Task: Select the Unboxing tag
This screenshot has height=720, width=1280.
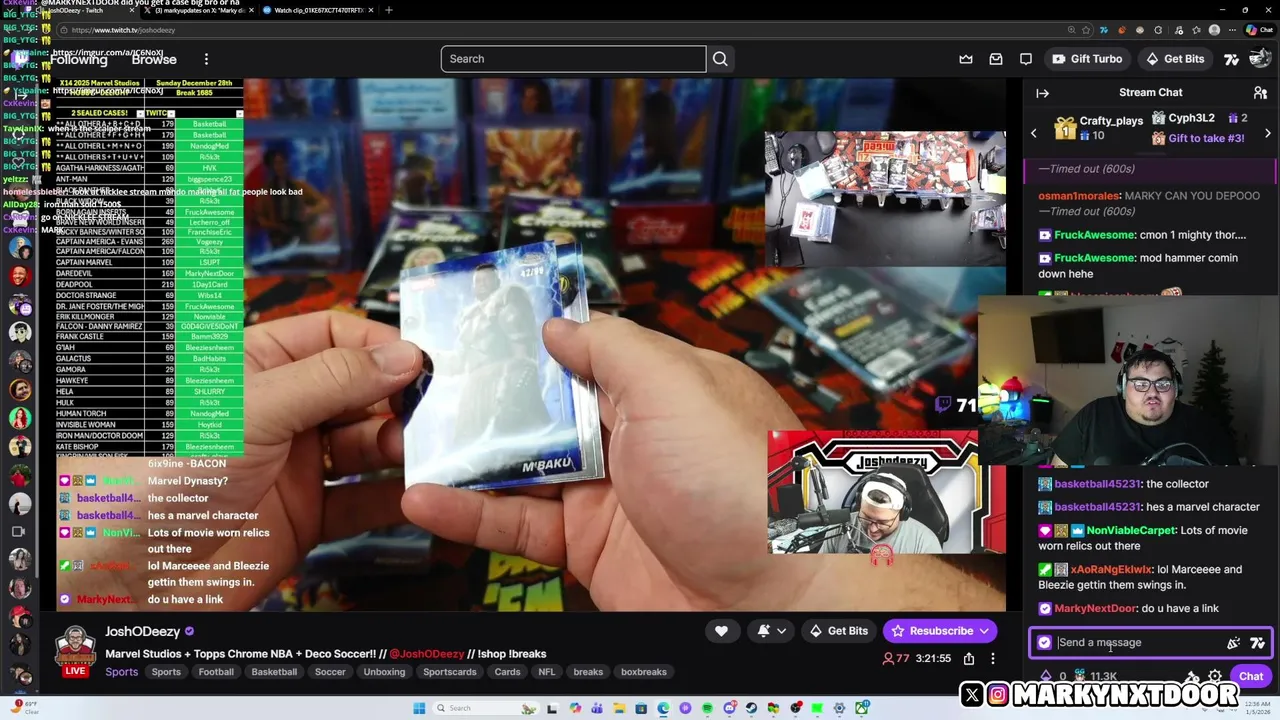Action: (x=384, y=672)
